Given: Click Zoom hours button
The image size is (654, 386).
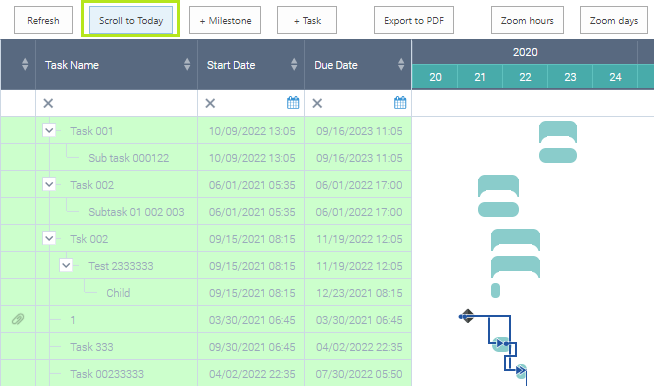Looking at the screenshot, I should coord(527,20).
